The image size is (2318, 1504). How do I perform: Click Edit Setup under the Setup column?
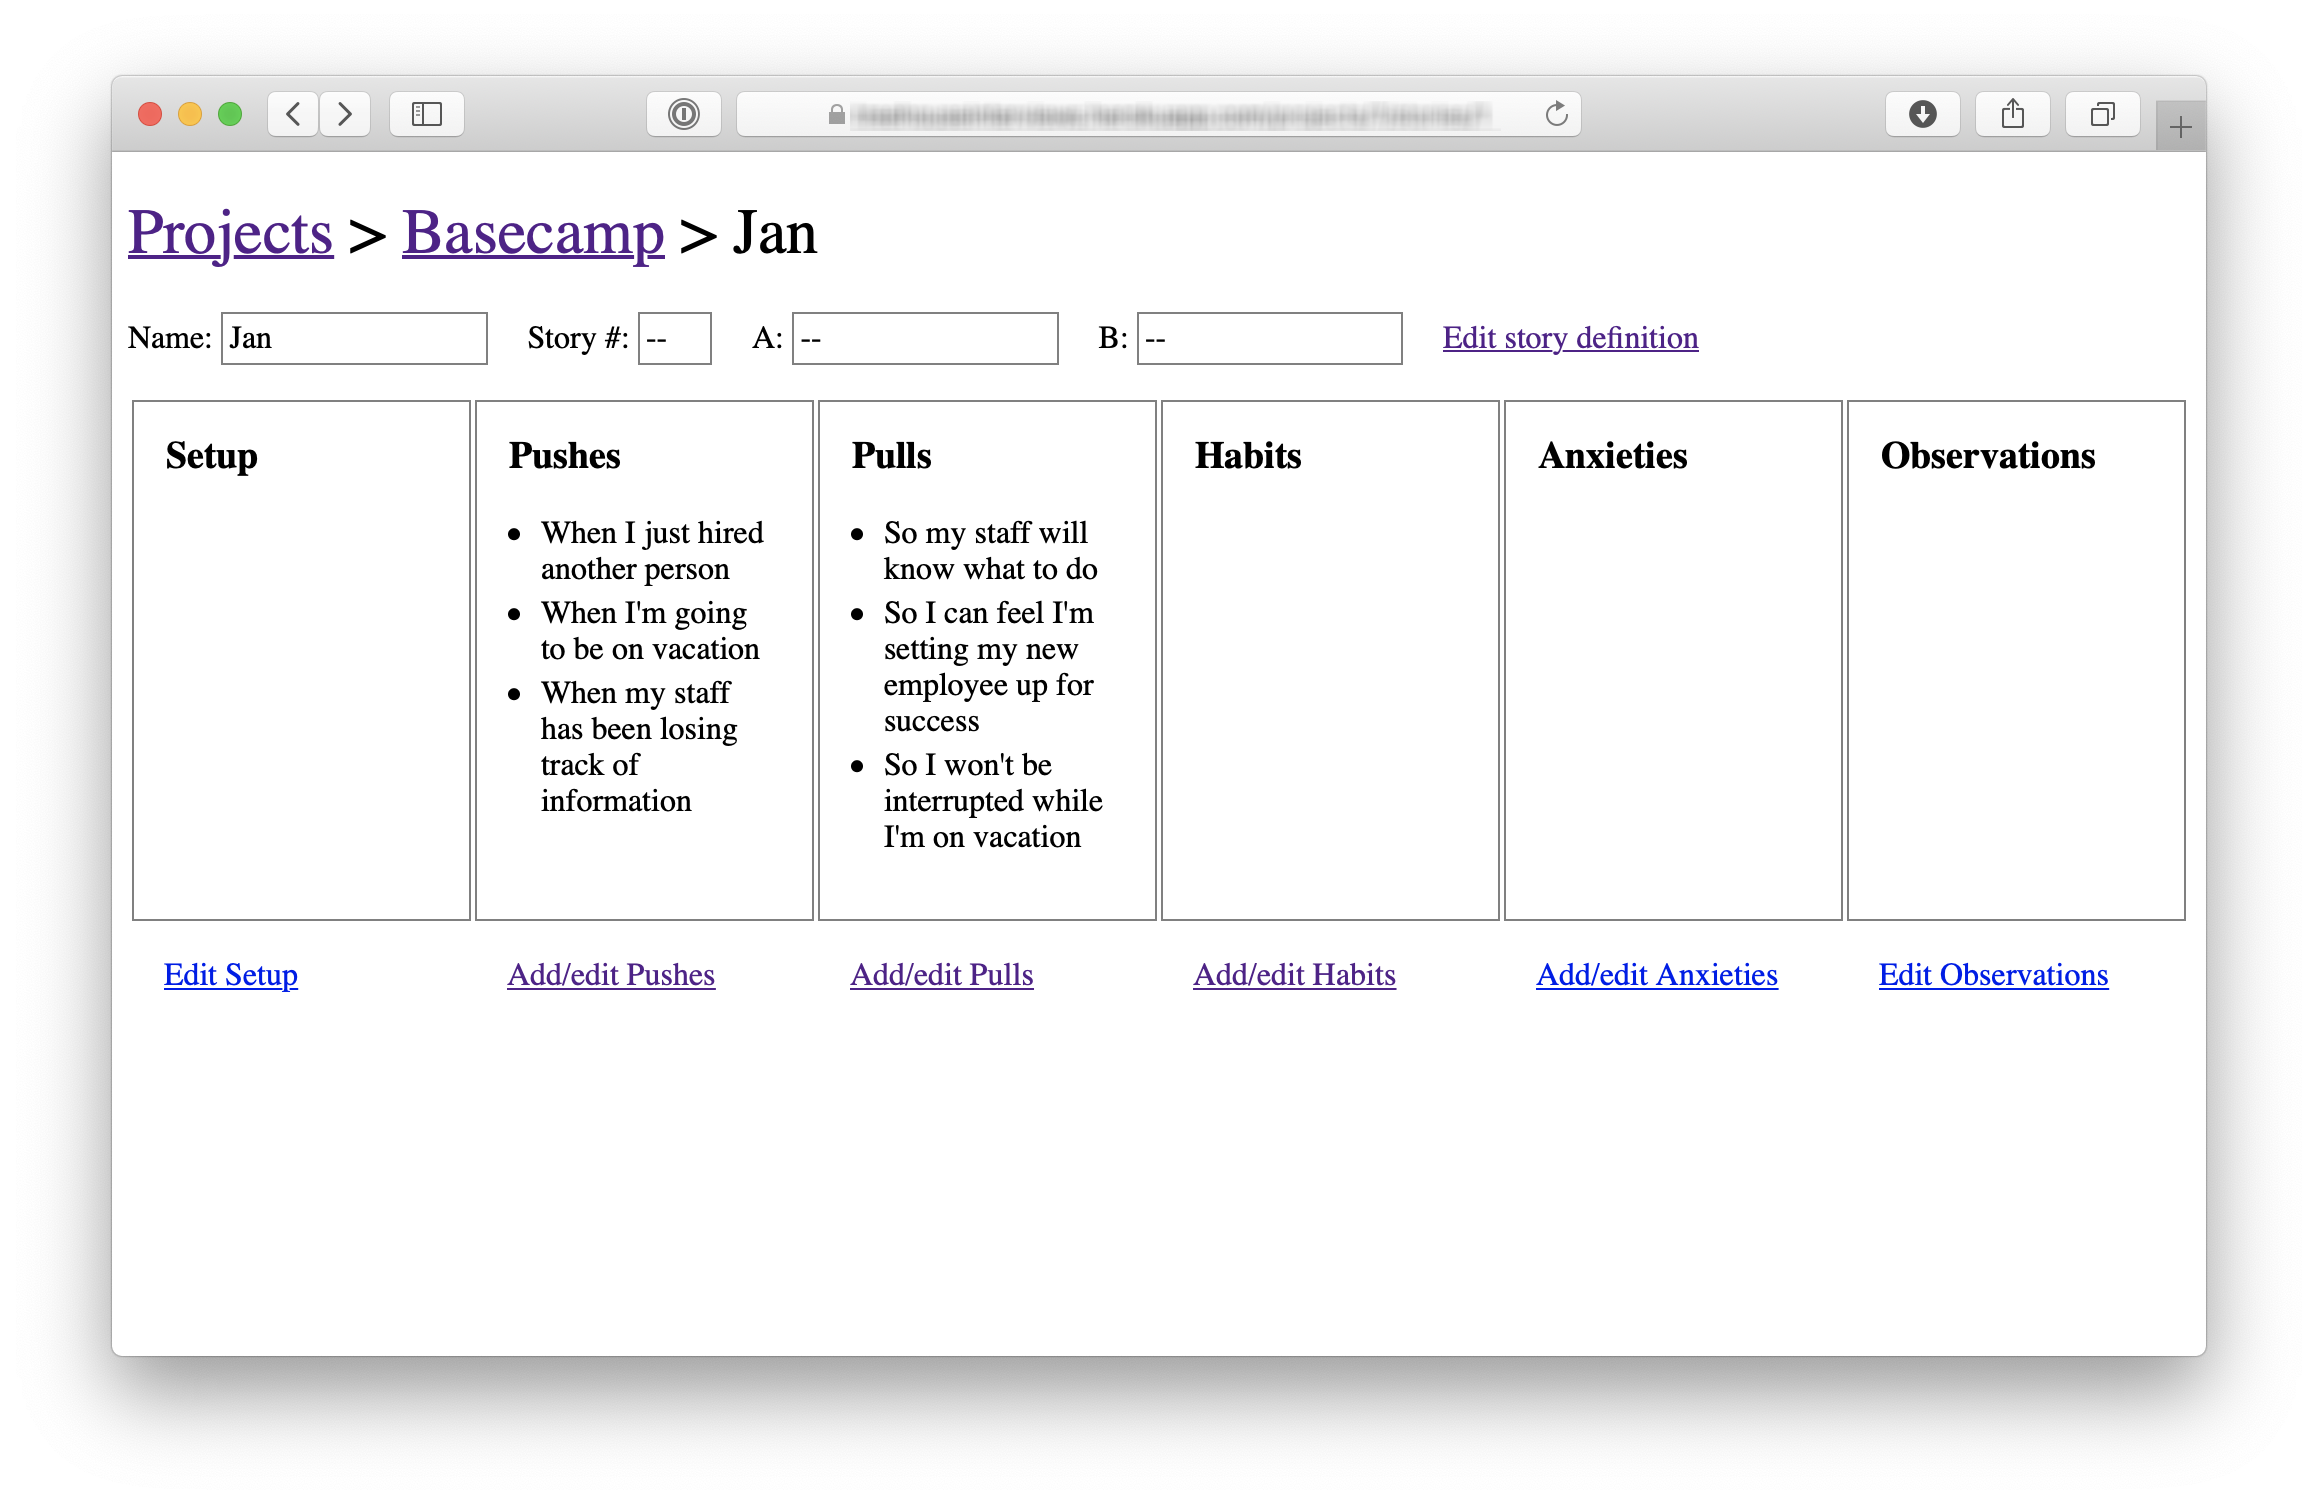pos(230,975)
